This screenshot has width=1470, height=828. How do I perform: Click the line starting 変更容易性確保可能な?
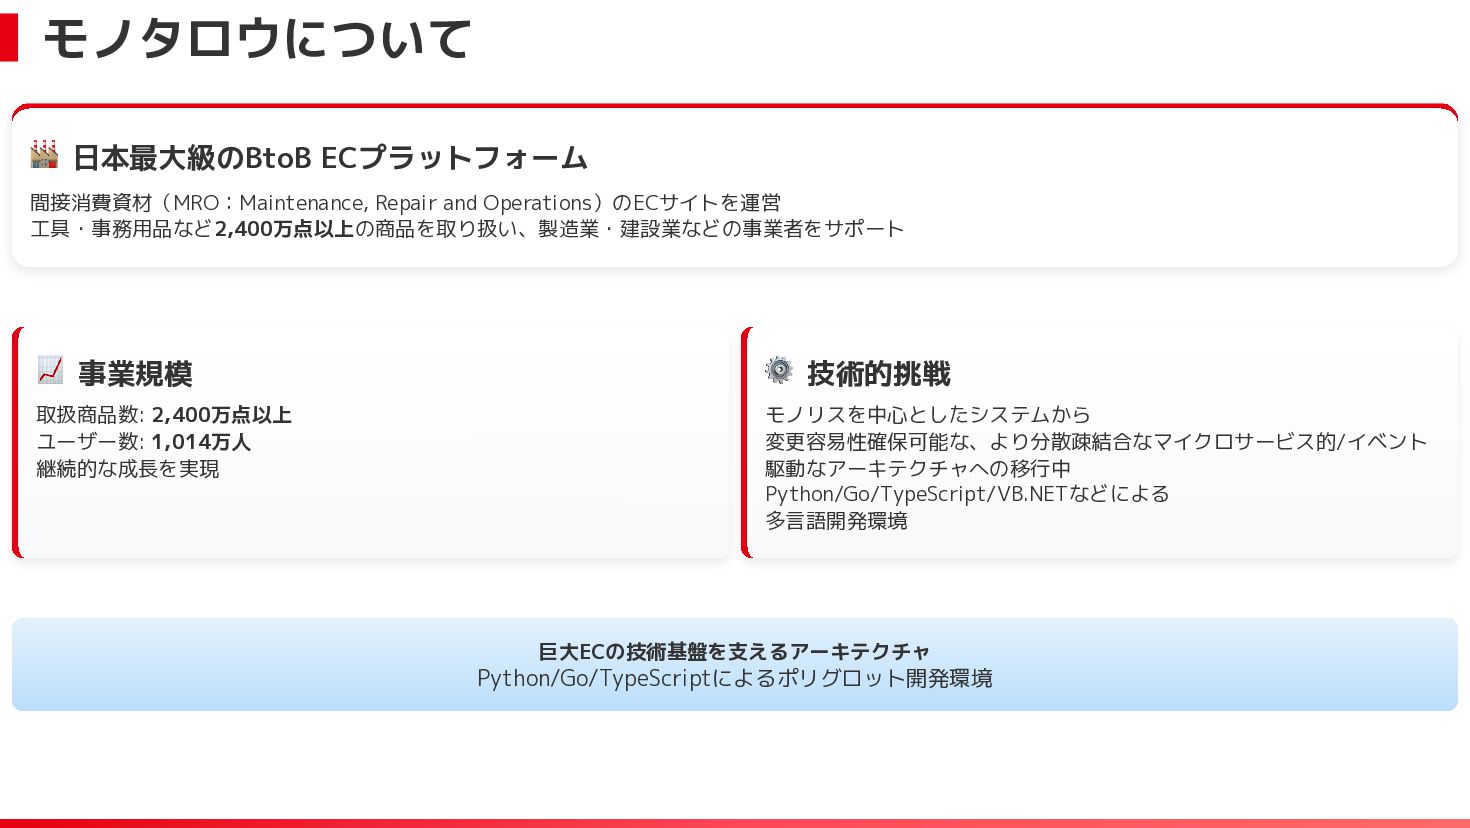tap(1096, 442)
